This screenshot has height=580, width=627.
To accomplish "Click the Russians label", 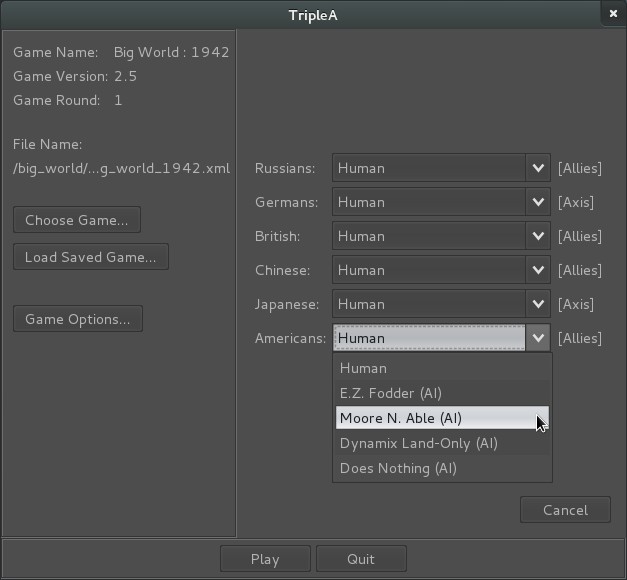I will pyautogui.click(x=285, y=168).
